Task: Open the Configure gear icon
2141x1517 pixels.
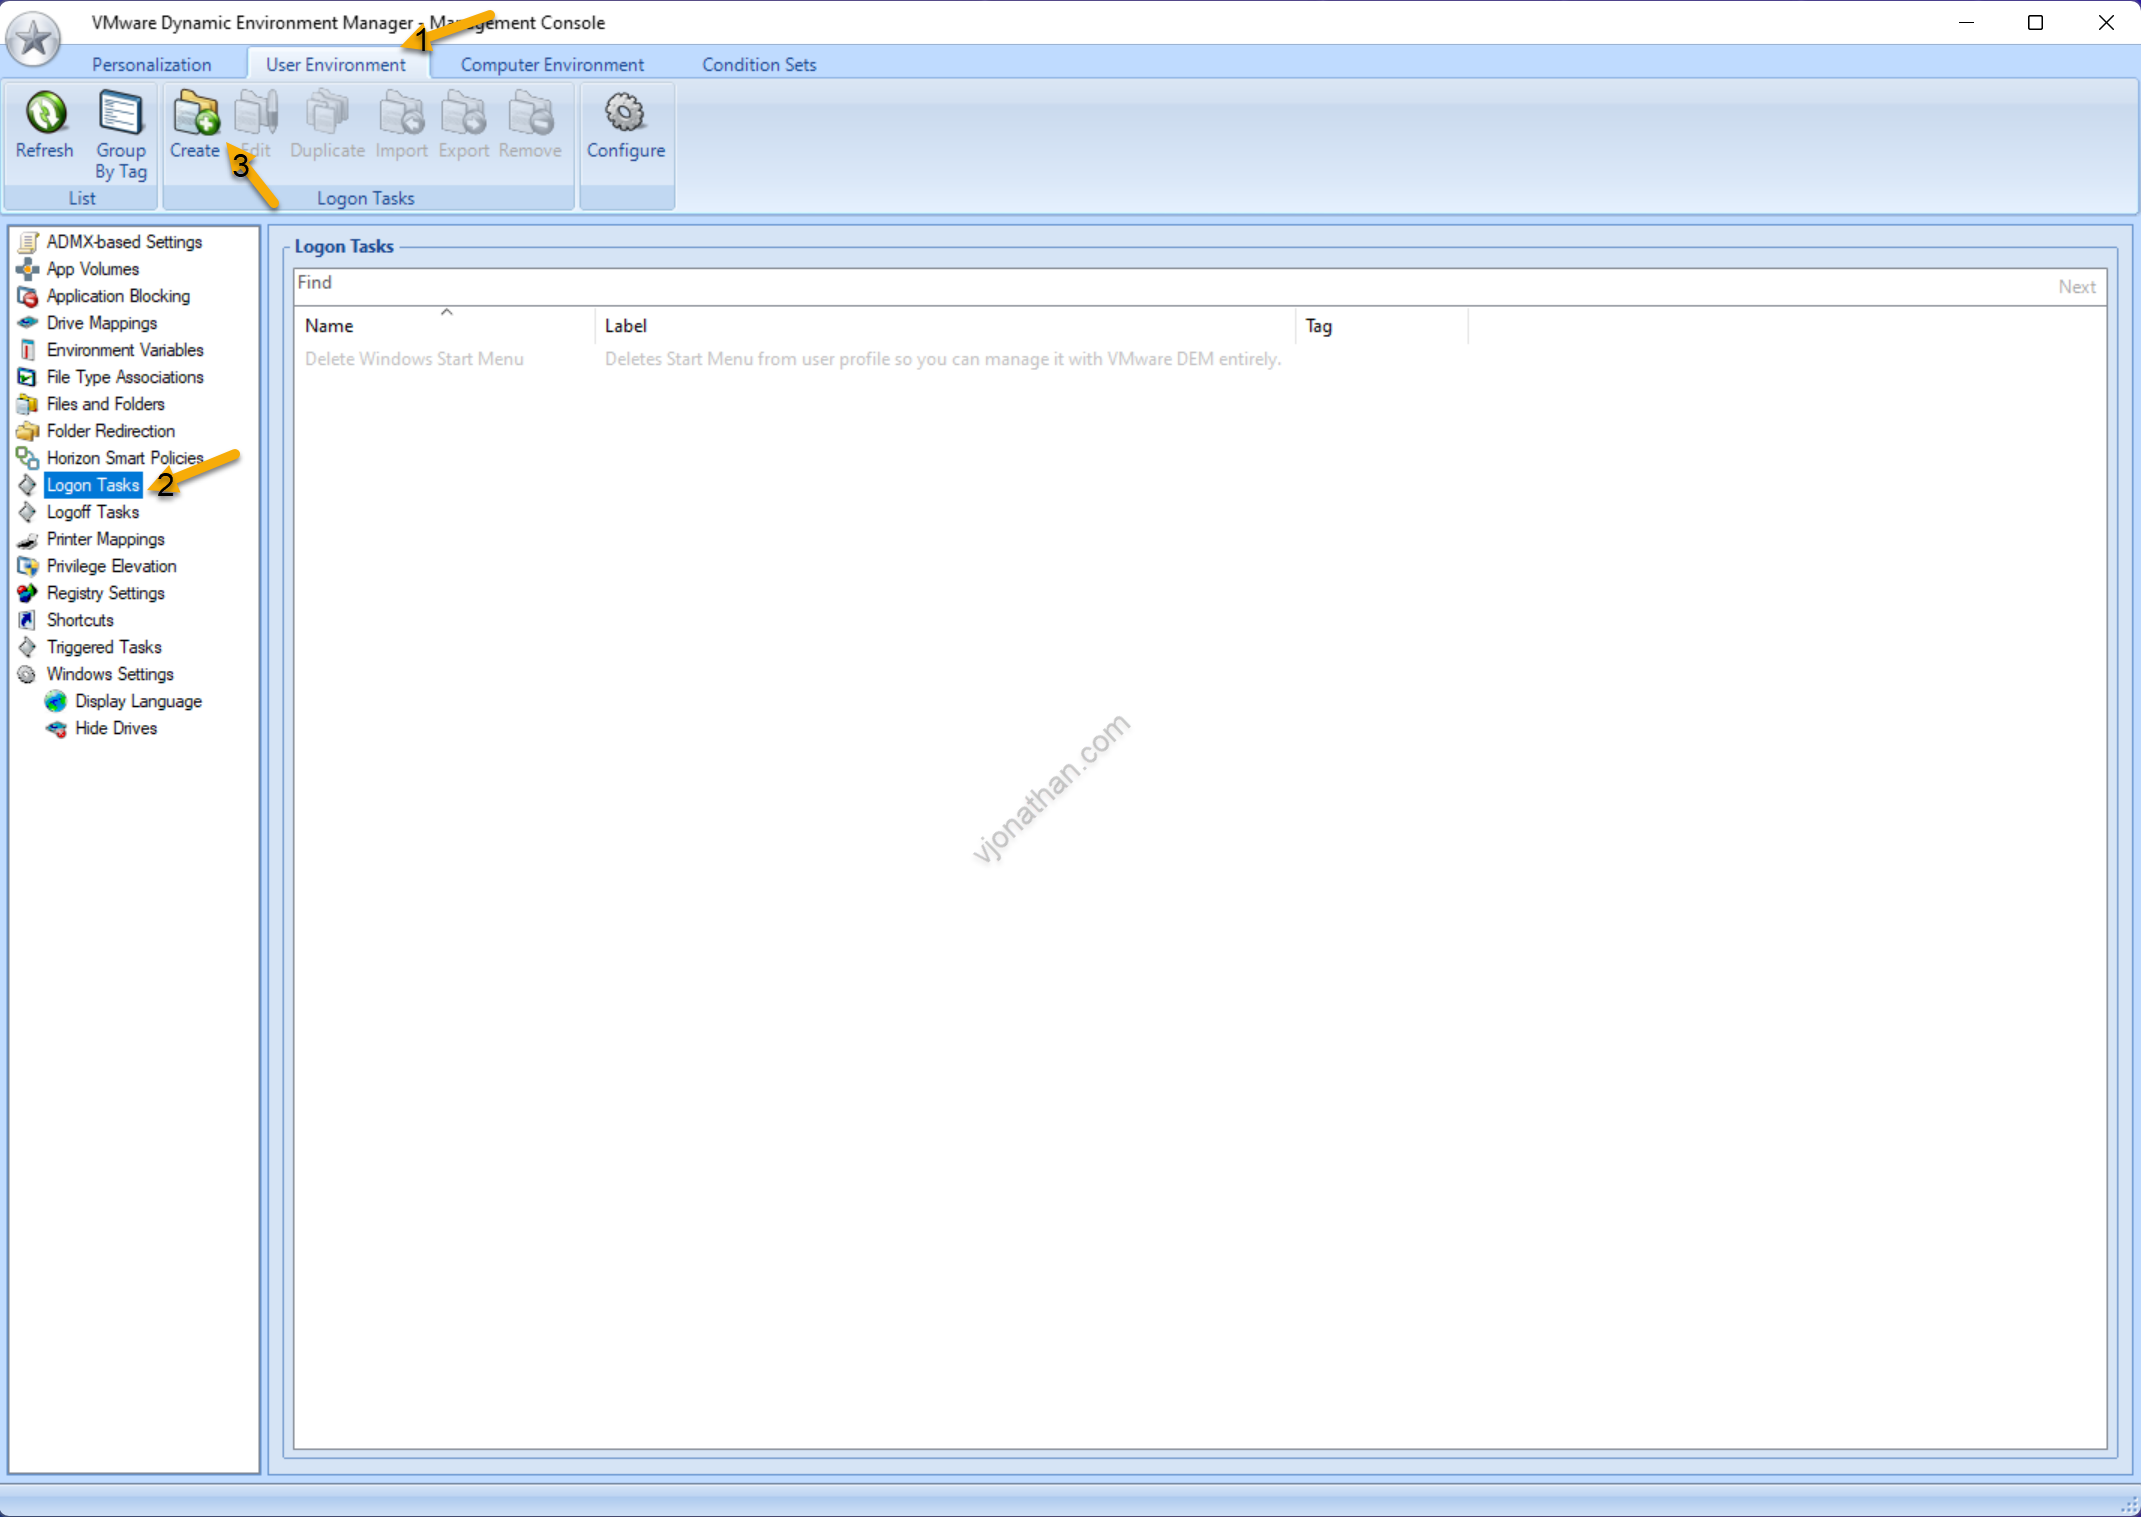Action: point(626,114)
